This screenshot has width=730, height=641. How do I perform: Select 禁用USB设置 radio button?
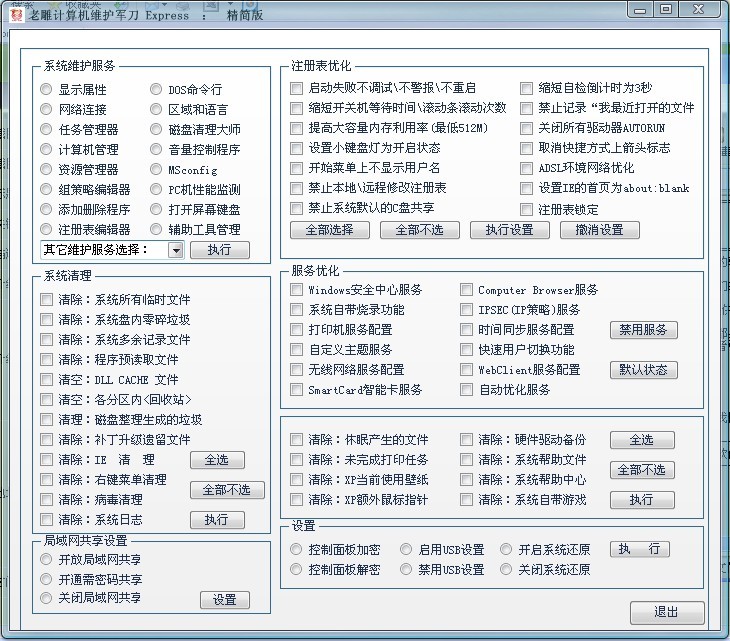[x=407, y=570]
